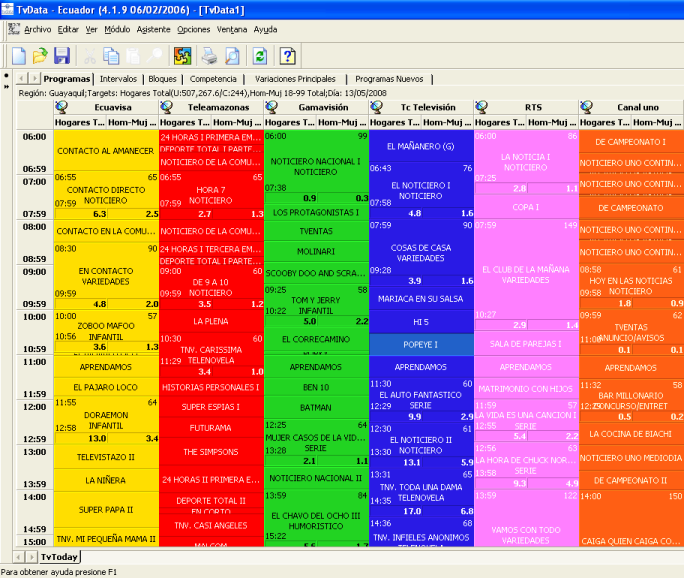Click the Cut scissors icon

[89, 56]
